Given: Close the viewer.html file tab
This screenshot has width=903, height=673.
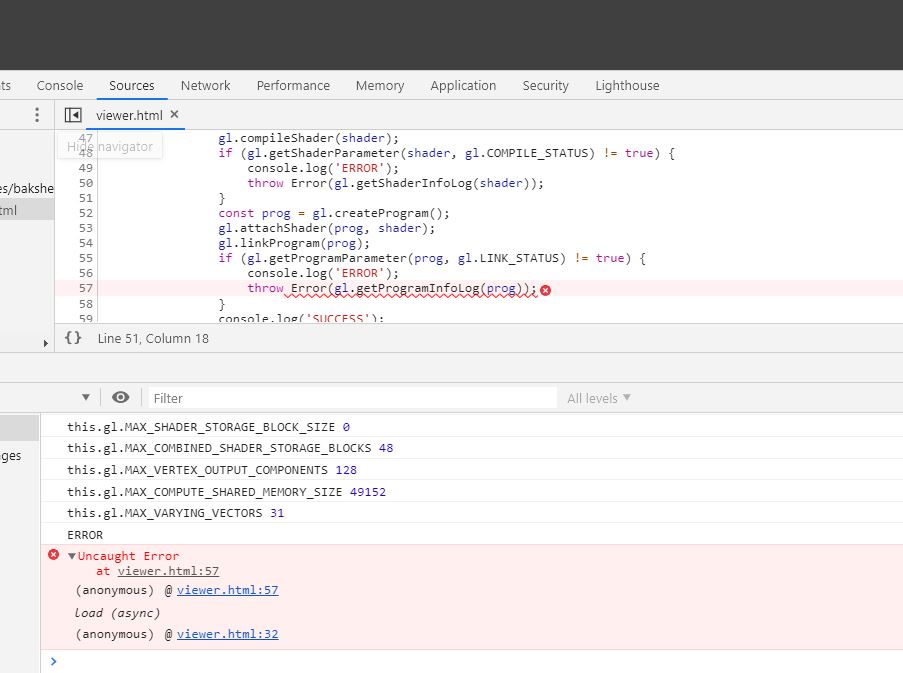Looking at the screenshot, I should 174,115.
